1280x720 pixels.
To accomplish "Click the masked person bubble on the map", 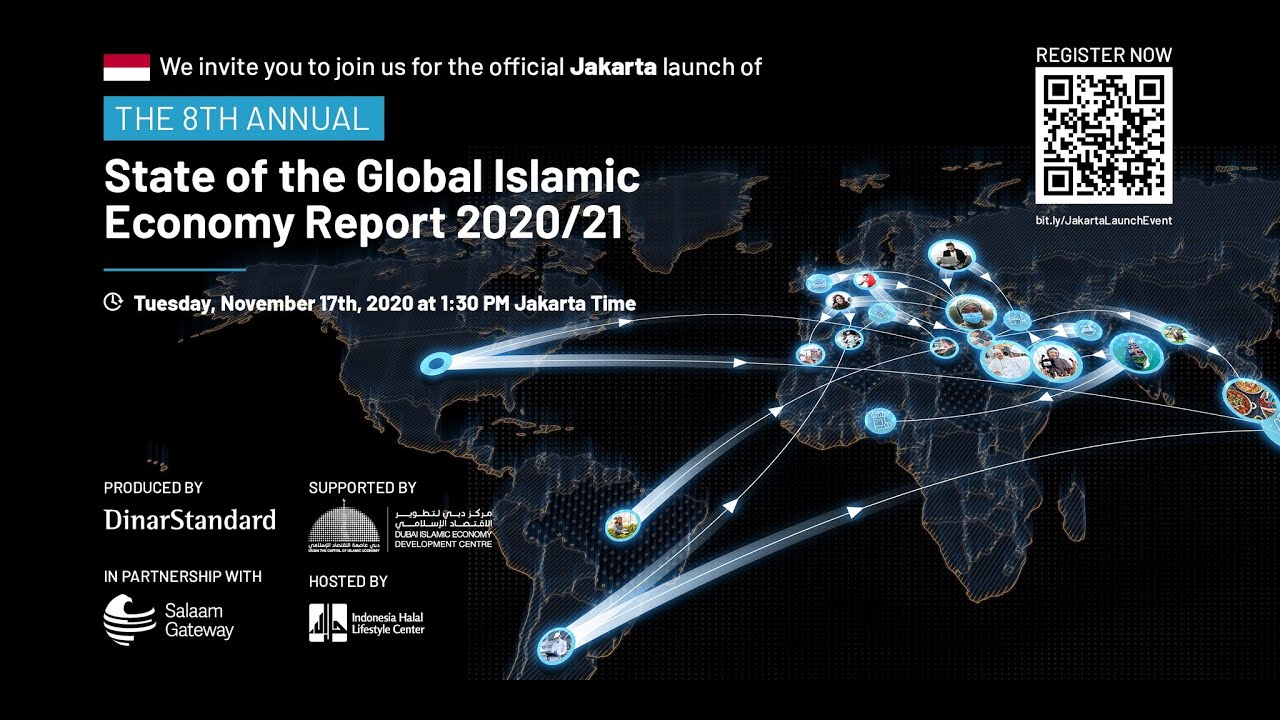I will 971,314.
